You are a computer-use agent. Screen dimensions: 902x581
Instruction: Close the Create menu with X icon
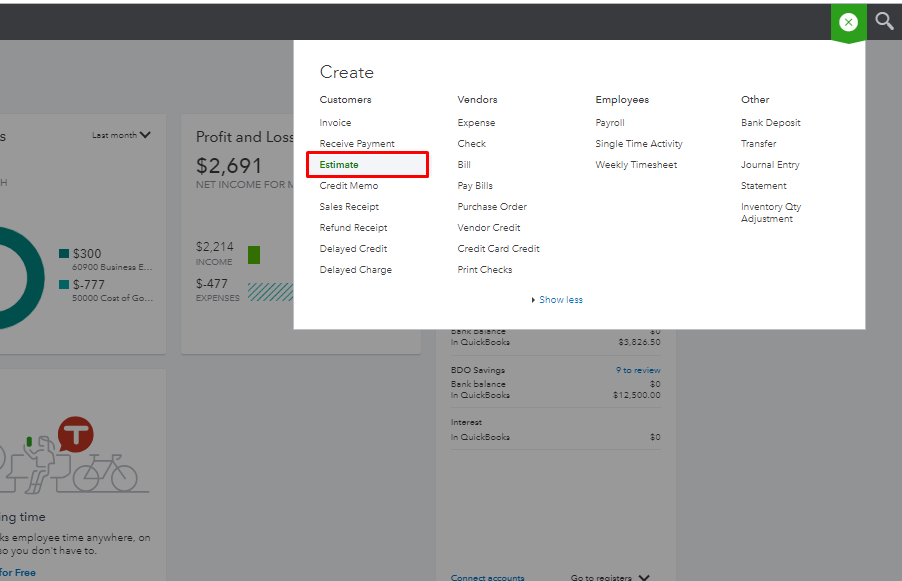848,21
